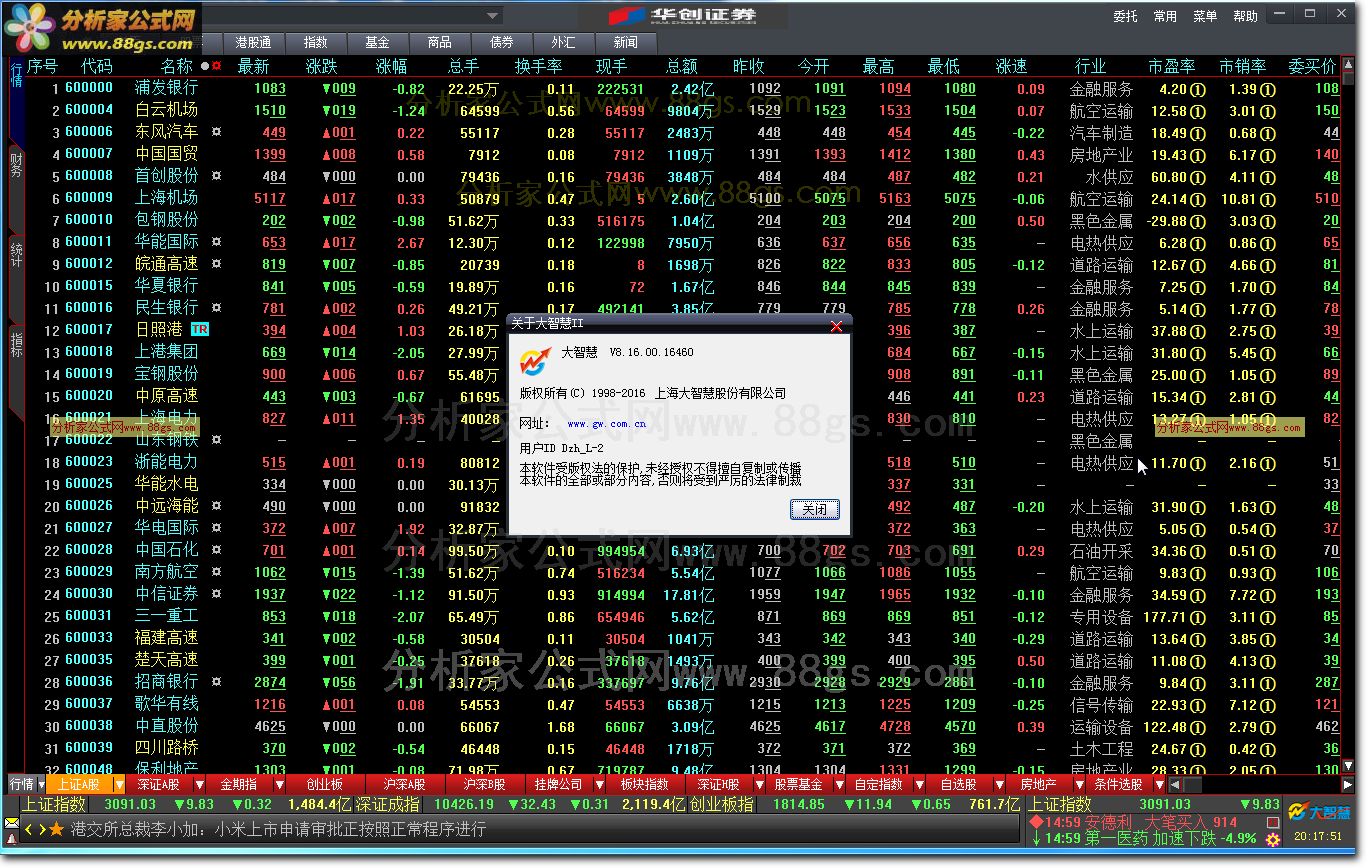Sort by the 市盈率 column header

click(1171, 66)
